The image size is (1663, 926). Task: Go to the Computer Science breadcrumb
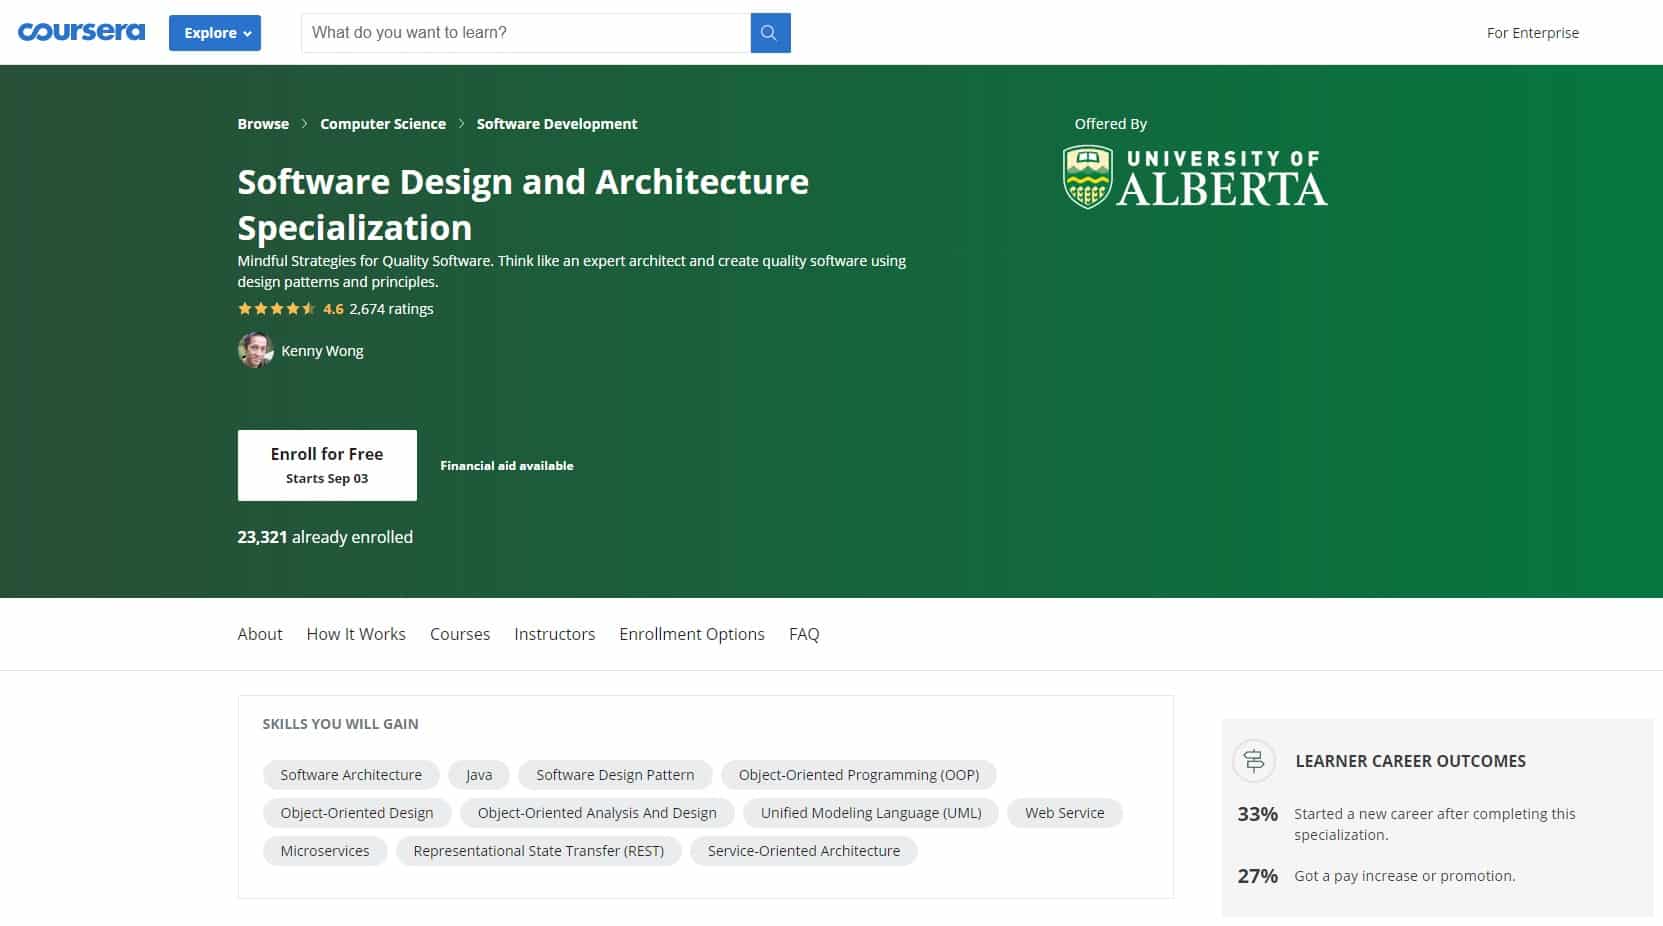pyautogui.click(x=383, y=124)
